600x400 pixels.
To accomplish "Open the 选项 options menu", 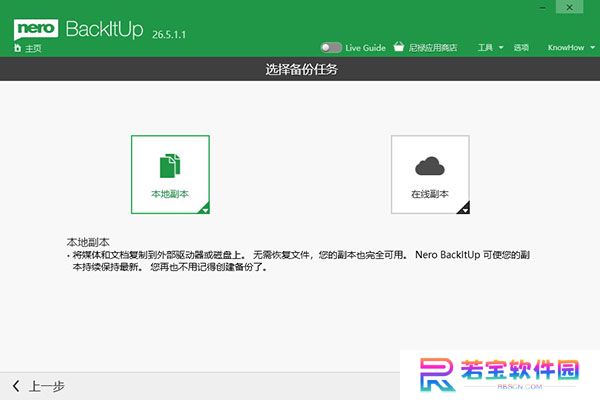I will tap(521, 48).
